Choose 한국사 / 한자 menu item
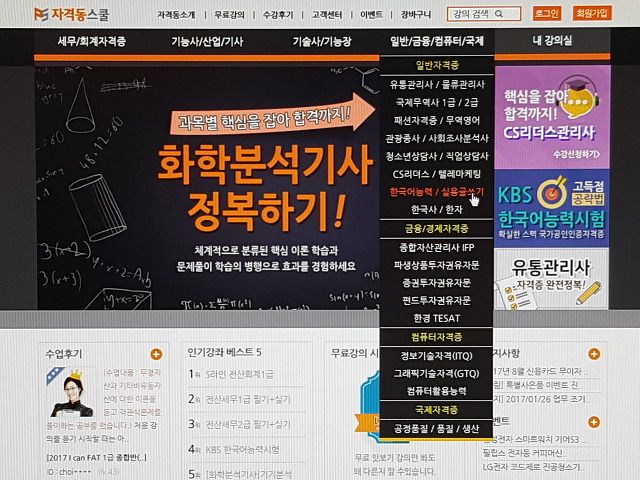The width and height of the screenshot is (640, 480). [437, 209]
